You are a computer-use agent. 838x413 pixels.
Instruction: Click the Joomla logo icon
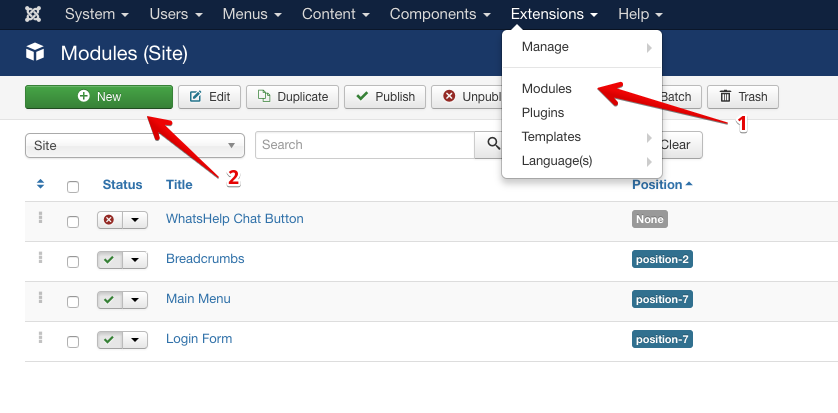(x=31, y=15)
